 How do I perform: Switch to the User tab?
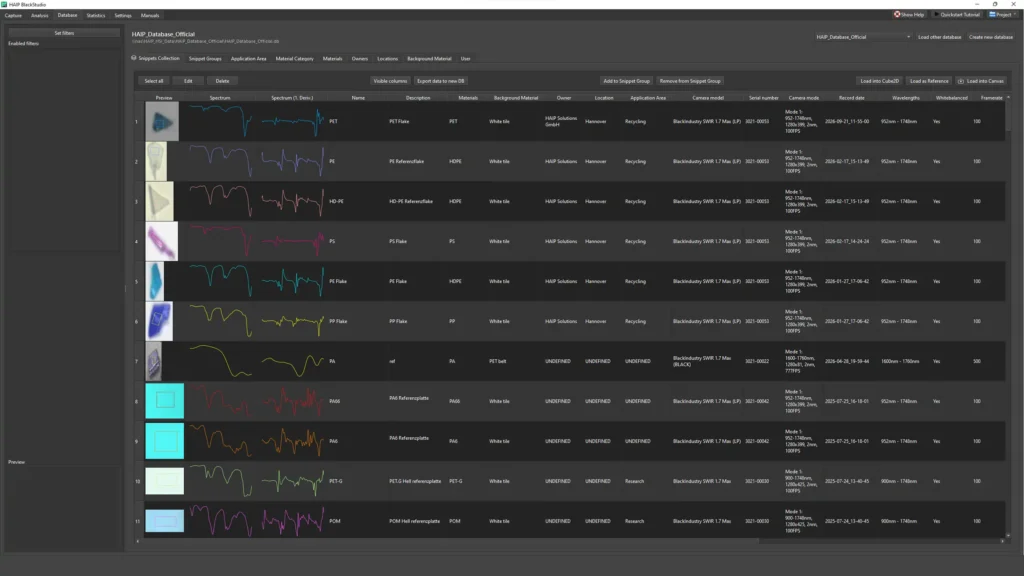[x=466, y=59]
